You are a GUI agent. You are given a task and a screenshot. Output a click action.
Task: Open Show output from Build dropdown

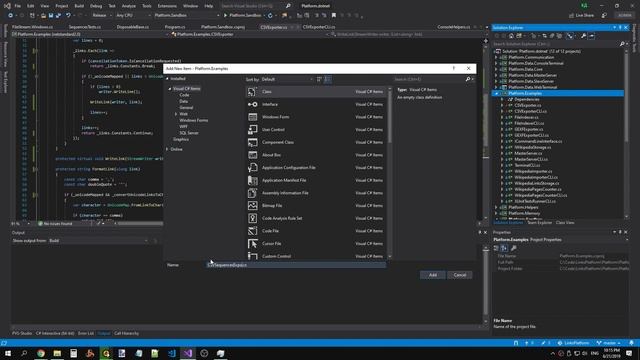click(98, 241)
